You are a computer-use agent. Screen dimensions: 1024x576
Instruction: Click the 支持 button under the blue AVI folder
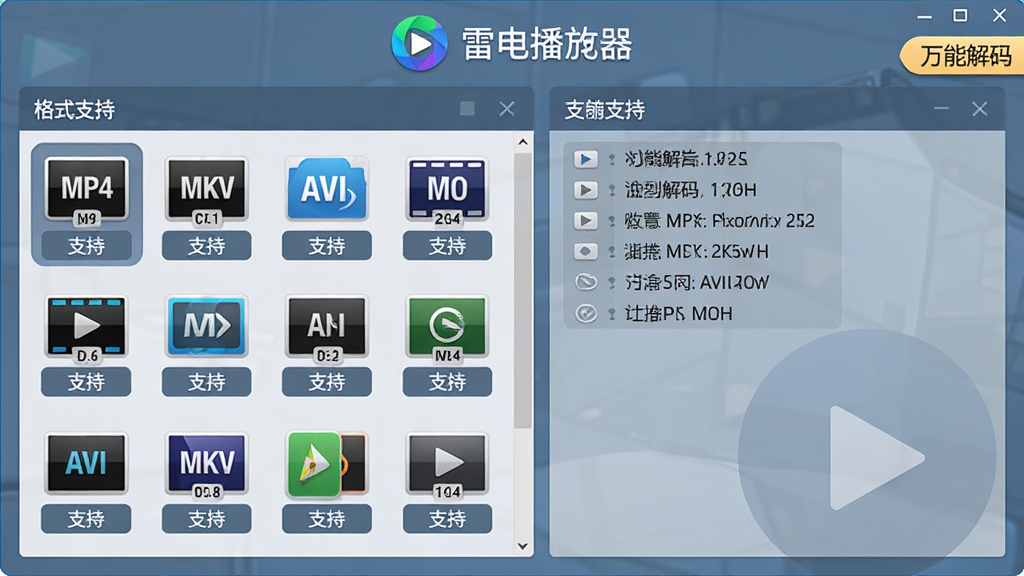coord(327,246)
